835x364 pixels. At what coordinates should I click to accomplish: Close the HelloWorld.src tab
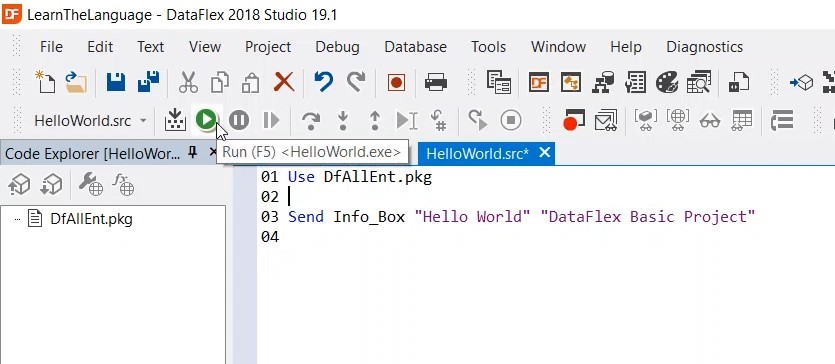coord(544,153)
